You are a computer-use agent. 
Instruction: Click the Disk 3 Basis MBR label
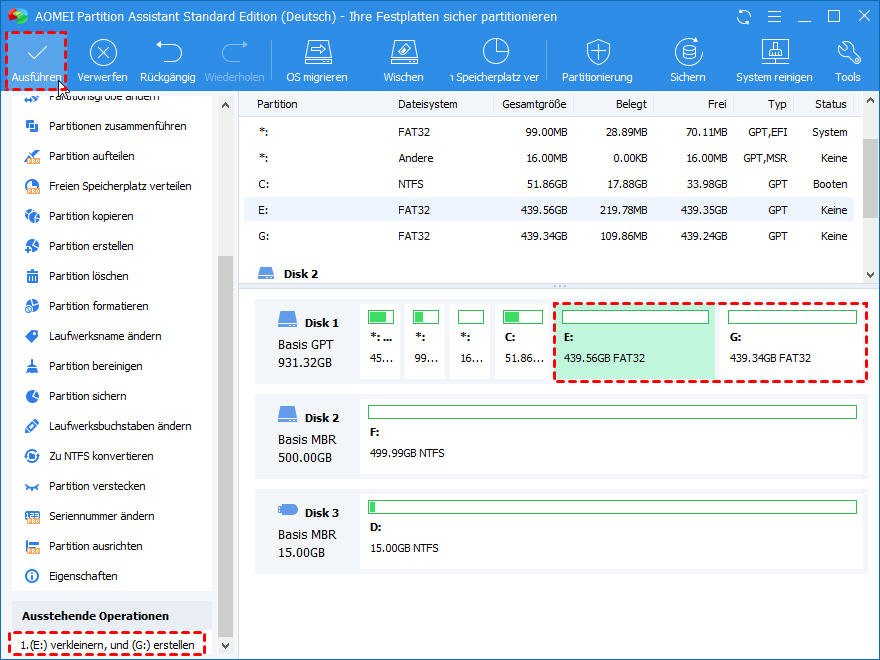pyautogui.click(x=308, y=531)
